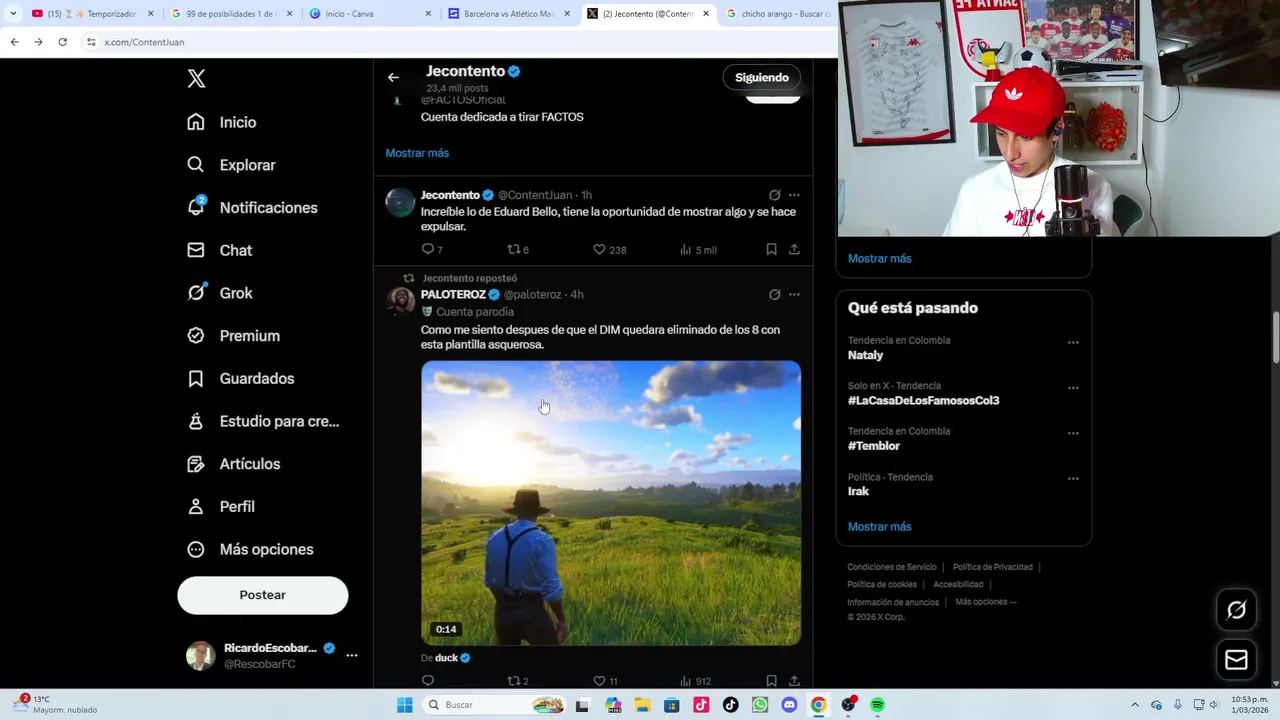Open Discord from the taskbar
Viewport: 1280px width, 720px height.
click(x=789, y=705)
